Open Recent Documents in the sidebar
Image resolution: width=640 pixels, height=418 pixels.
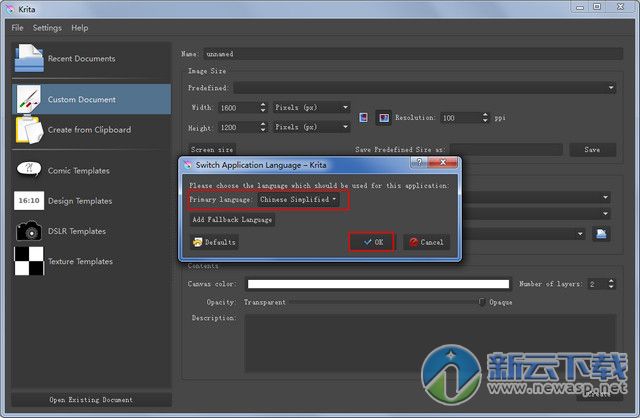[80, 59]
